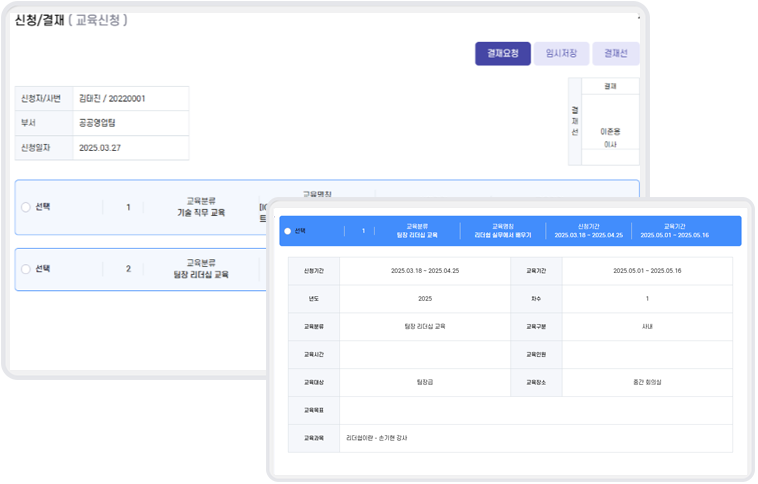Click the empty 교육목표 value field
The width and height of the screenshot is (758, 484).
click(x=536, y=410)
